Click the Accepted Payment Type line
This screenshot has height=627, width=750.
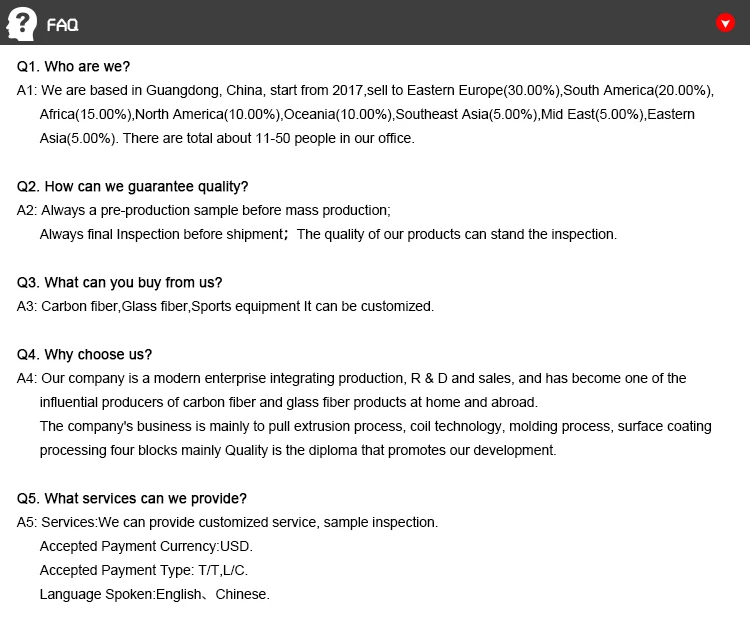click(143, 571)
